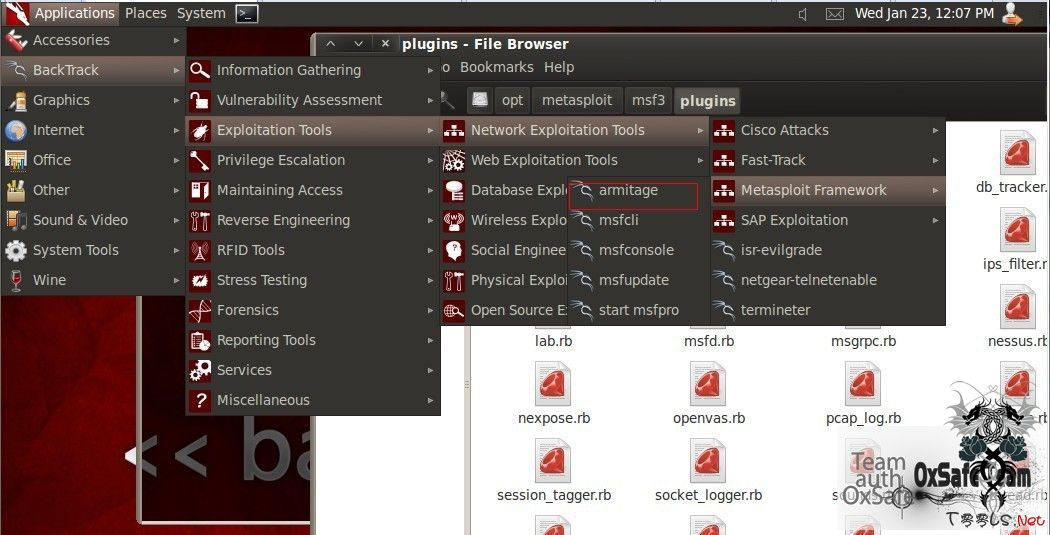The image size is (1050, 535).
Task: Click the Miscellaneous question mark icon
Action: coord(200,400)
